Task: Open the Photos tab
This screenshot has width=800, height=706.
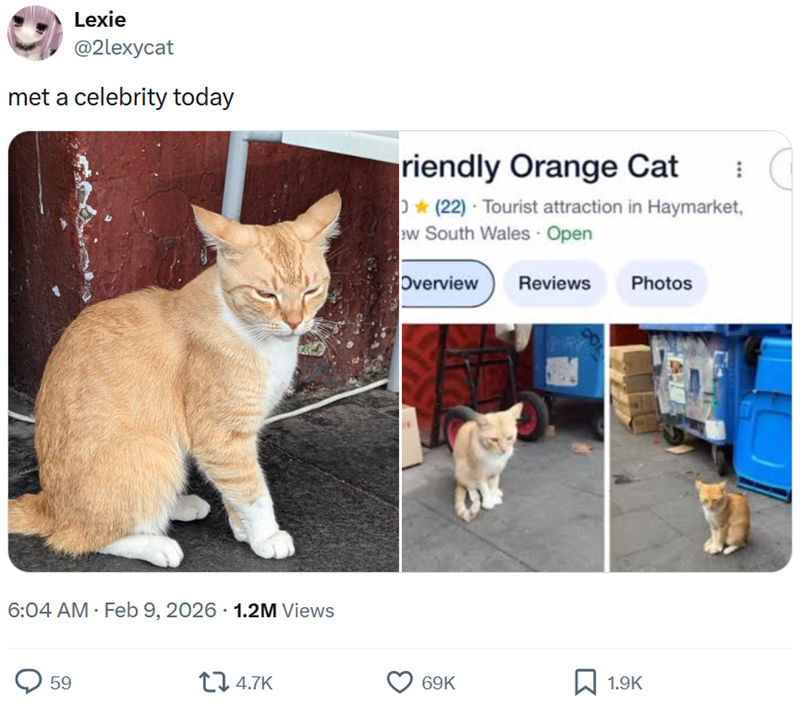Action: click(661, 283)
